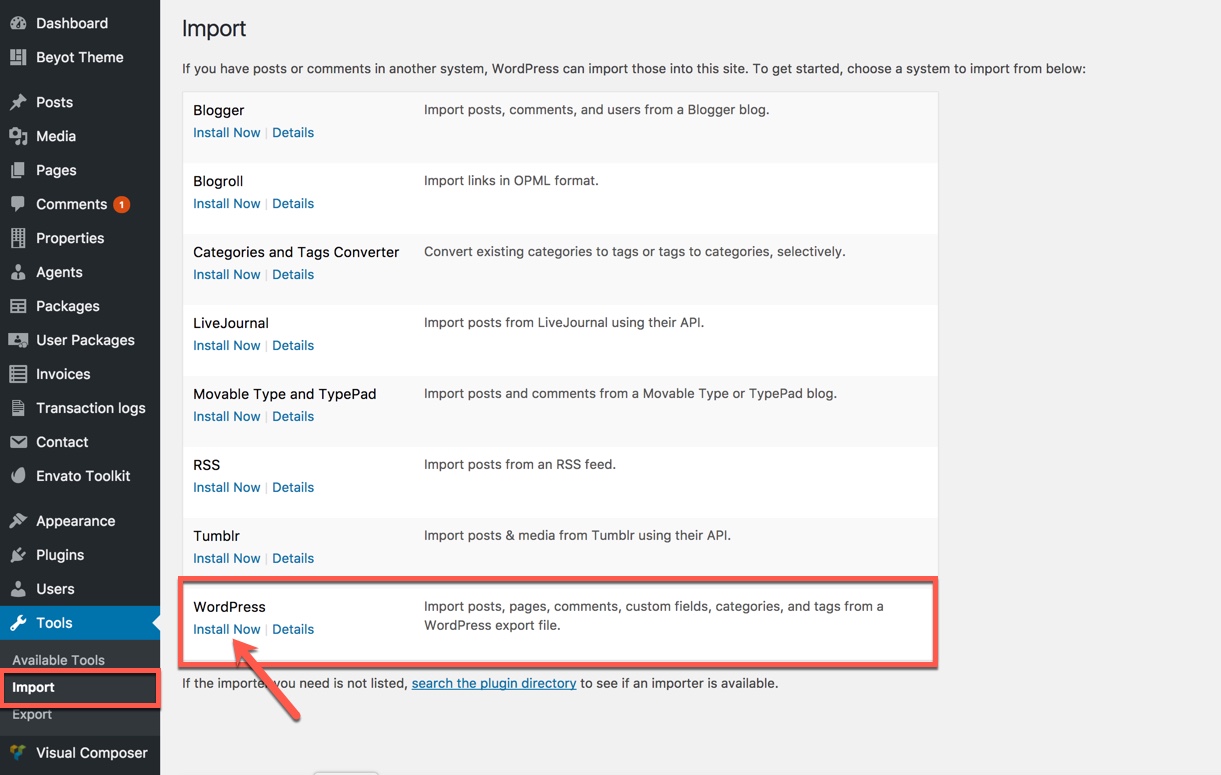This screenshot has height=775, width=1221.
Task: Click the Media icon in sidebar
Action: pos(18,136)
